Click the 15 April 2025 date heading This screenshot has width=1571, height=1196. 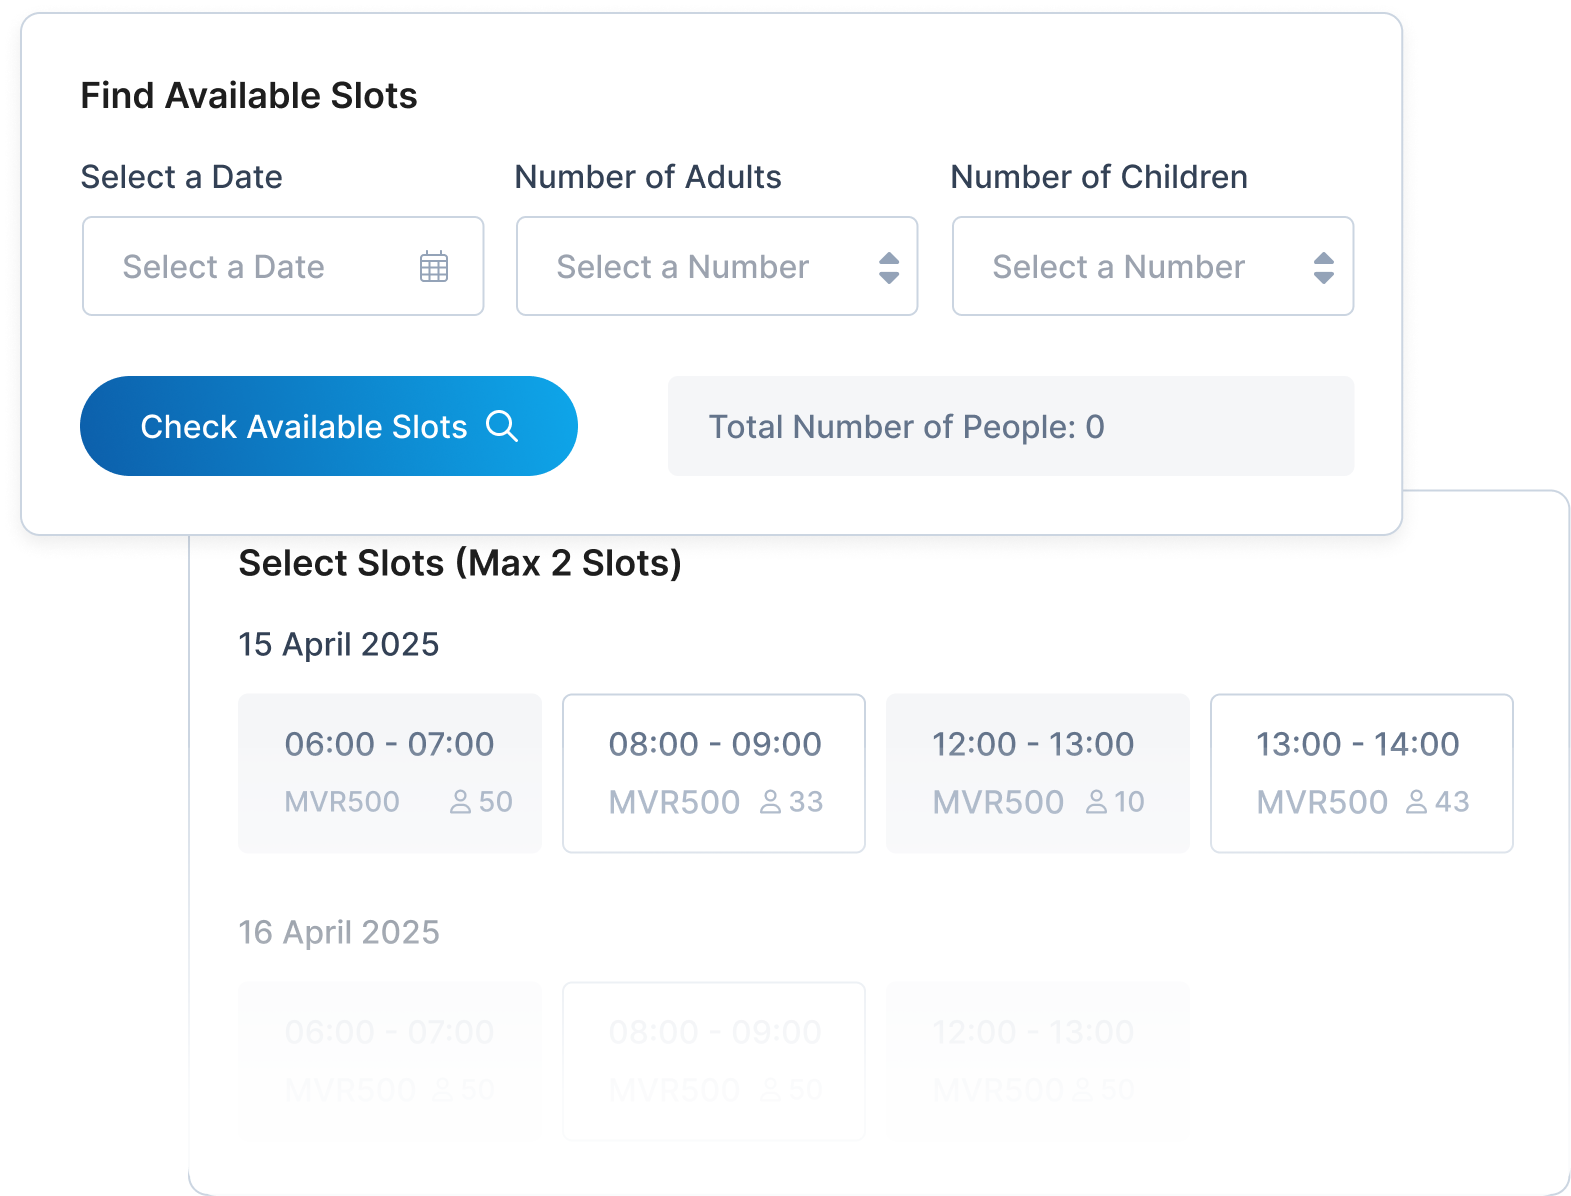click(338, 644)
